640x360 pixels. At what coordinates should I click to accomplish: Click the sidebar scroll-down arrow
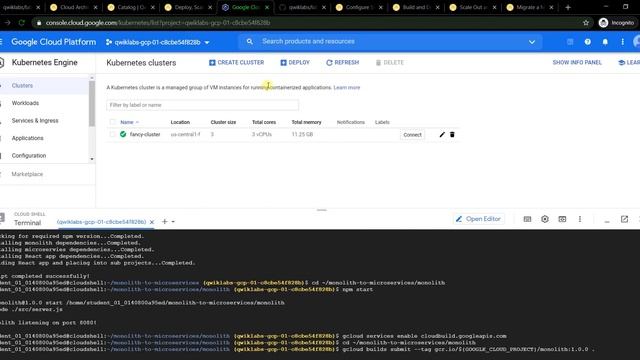click(92, 159)
